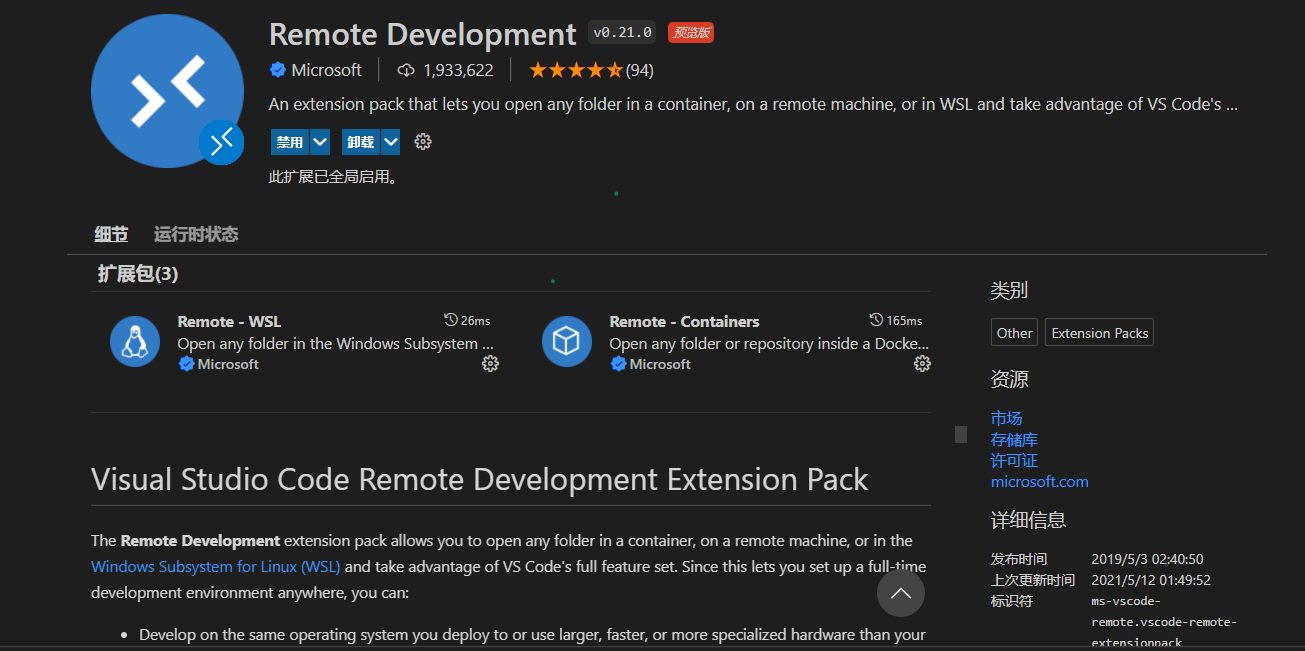1305x651 pixels.
Task: Click the back-to-top arrow button
Action: click(901, 594)
